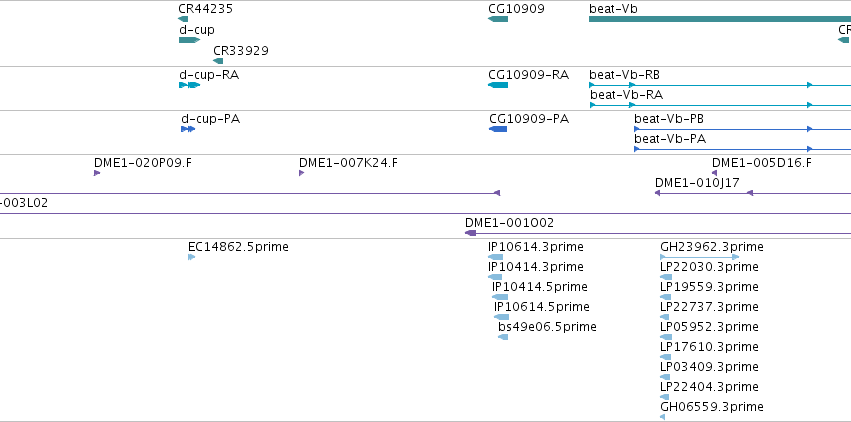
Task: Select the beat-Vb-PB feature line
Action: [x=742, y=129]
